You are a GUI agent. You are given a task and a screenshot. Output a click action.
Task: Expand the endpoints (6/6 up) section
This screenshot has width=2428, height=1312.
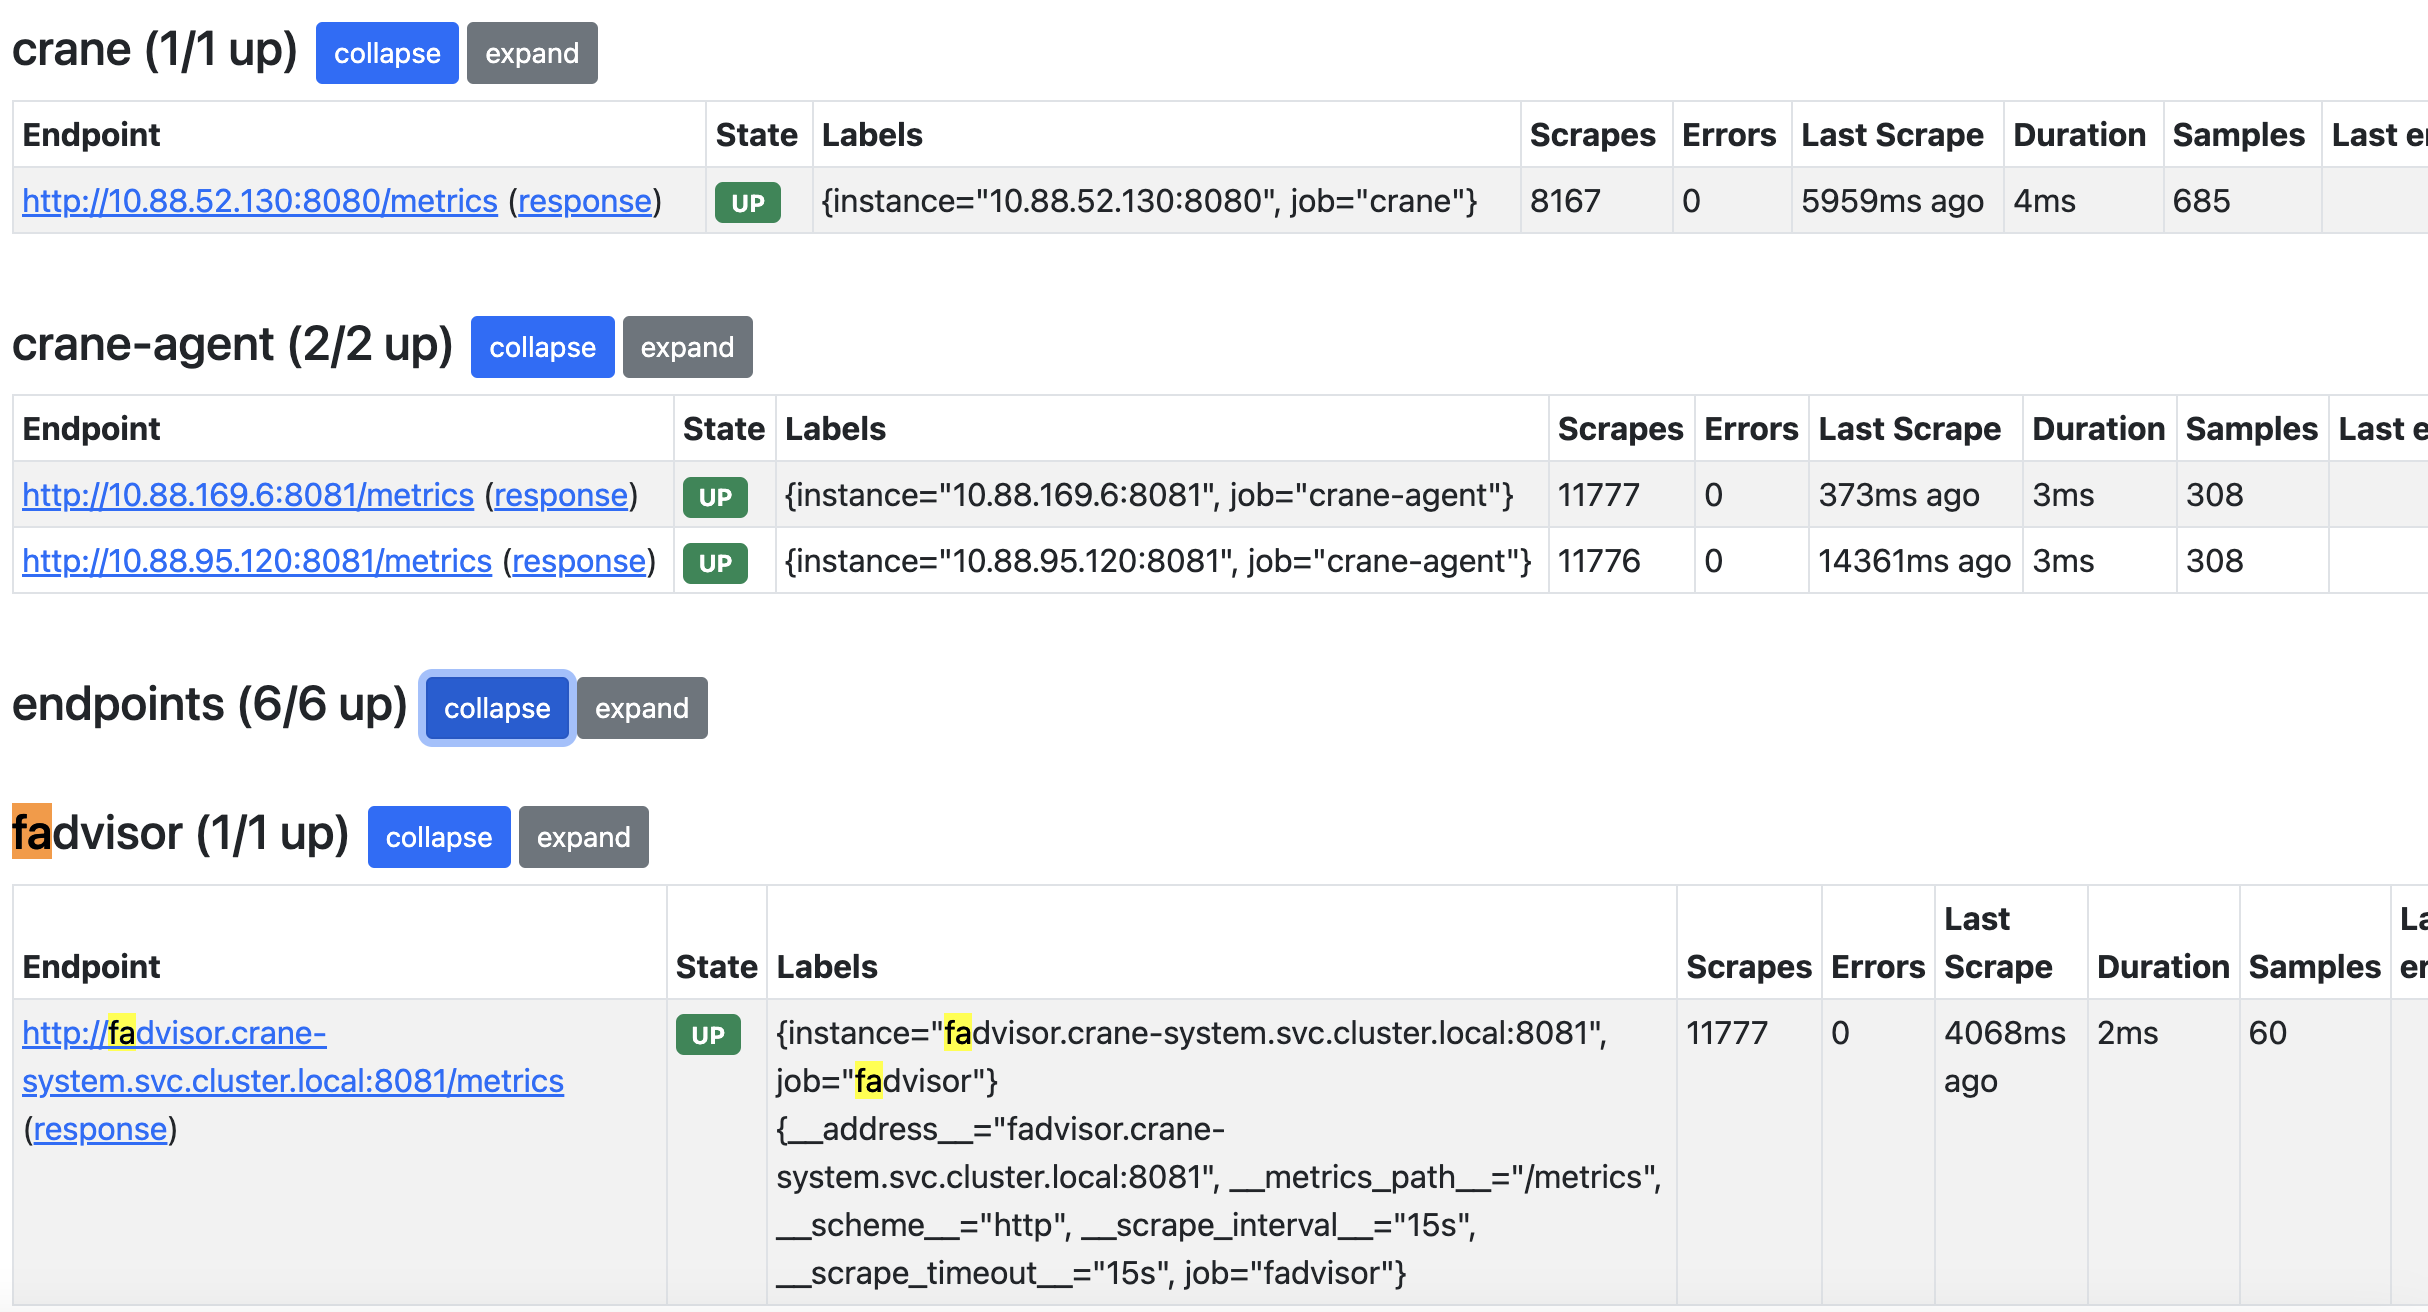pos(641,707)
